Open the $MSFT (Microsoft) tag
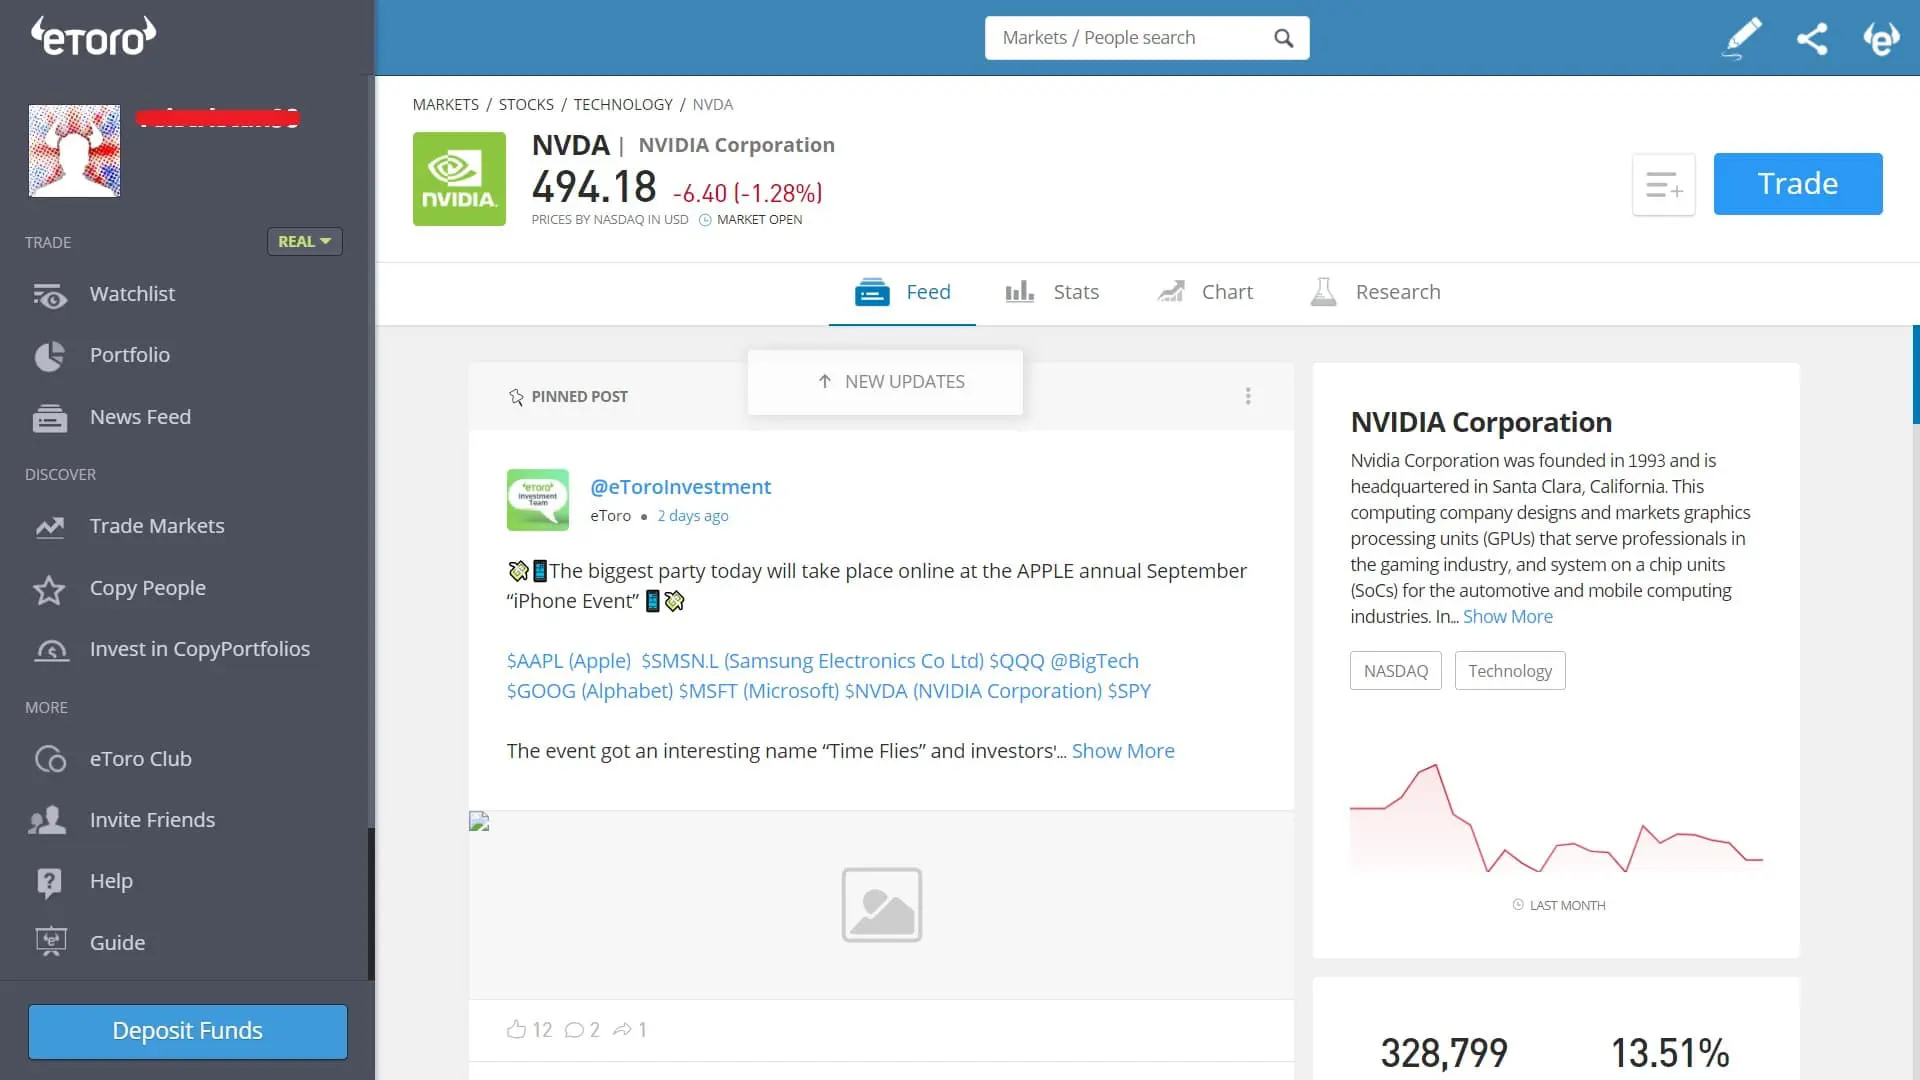The height and width of the screenshot is (1080, 1920). 758,691
